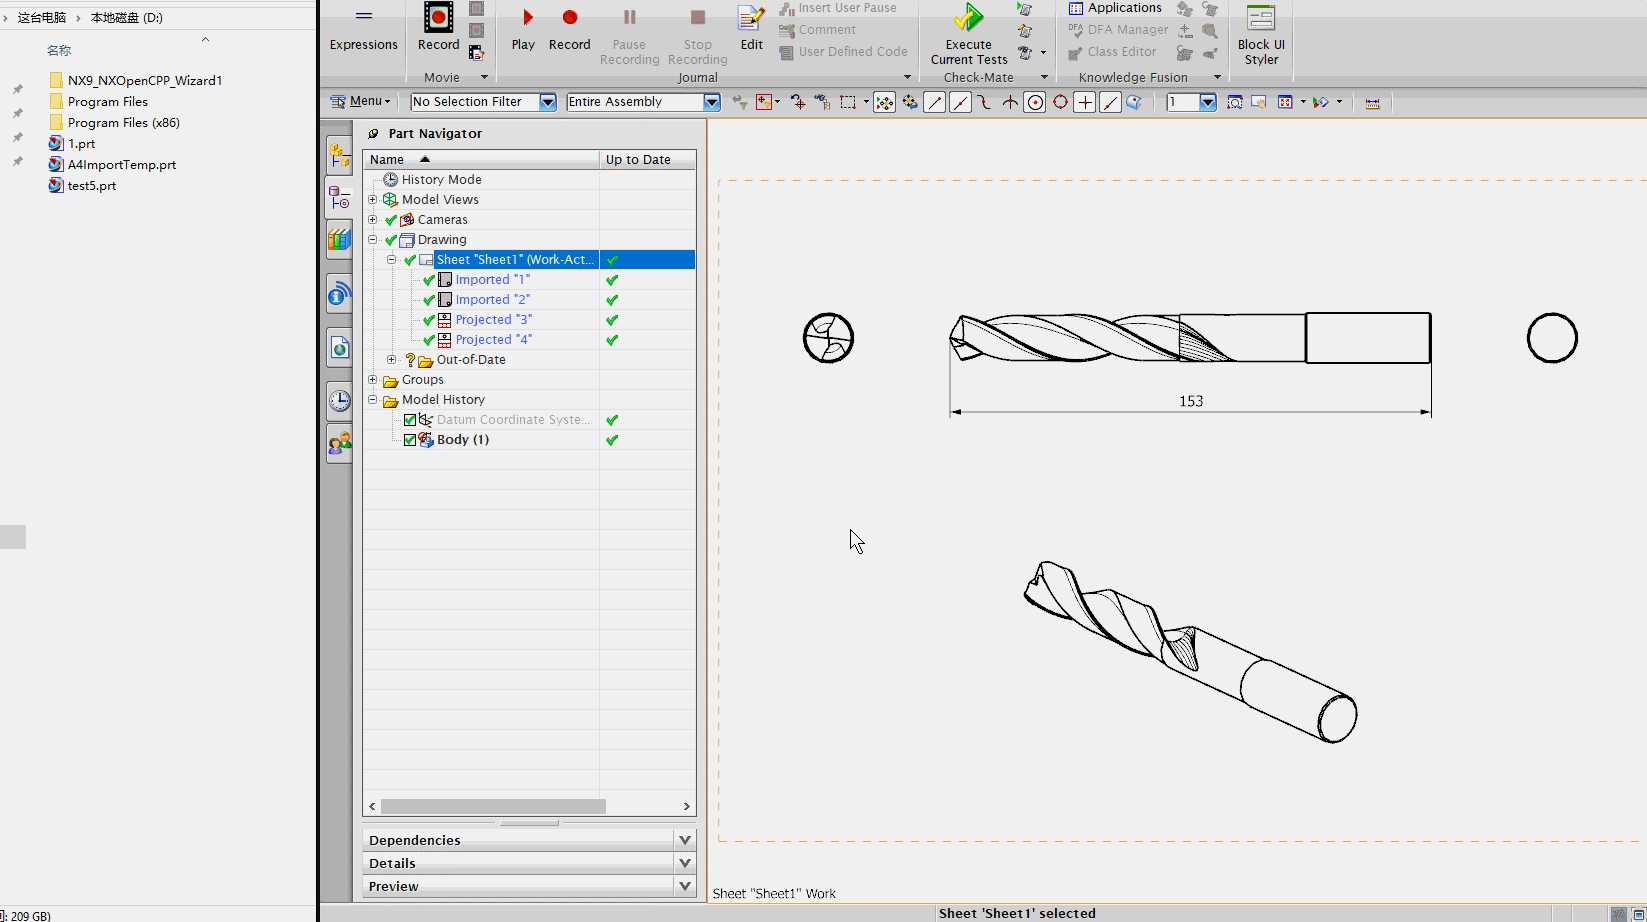The width and height of the screenshot is (1647, 922).
Task: Expand the Details panel
Action: point(685,863)
